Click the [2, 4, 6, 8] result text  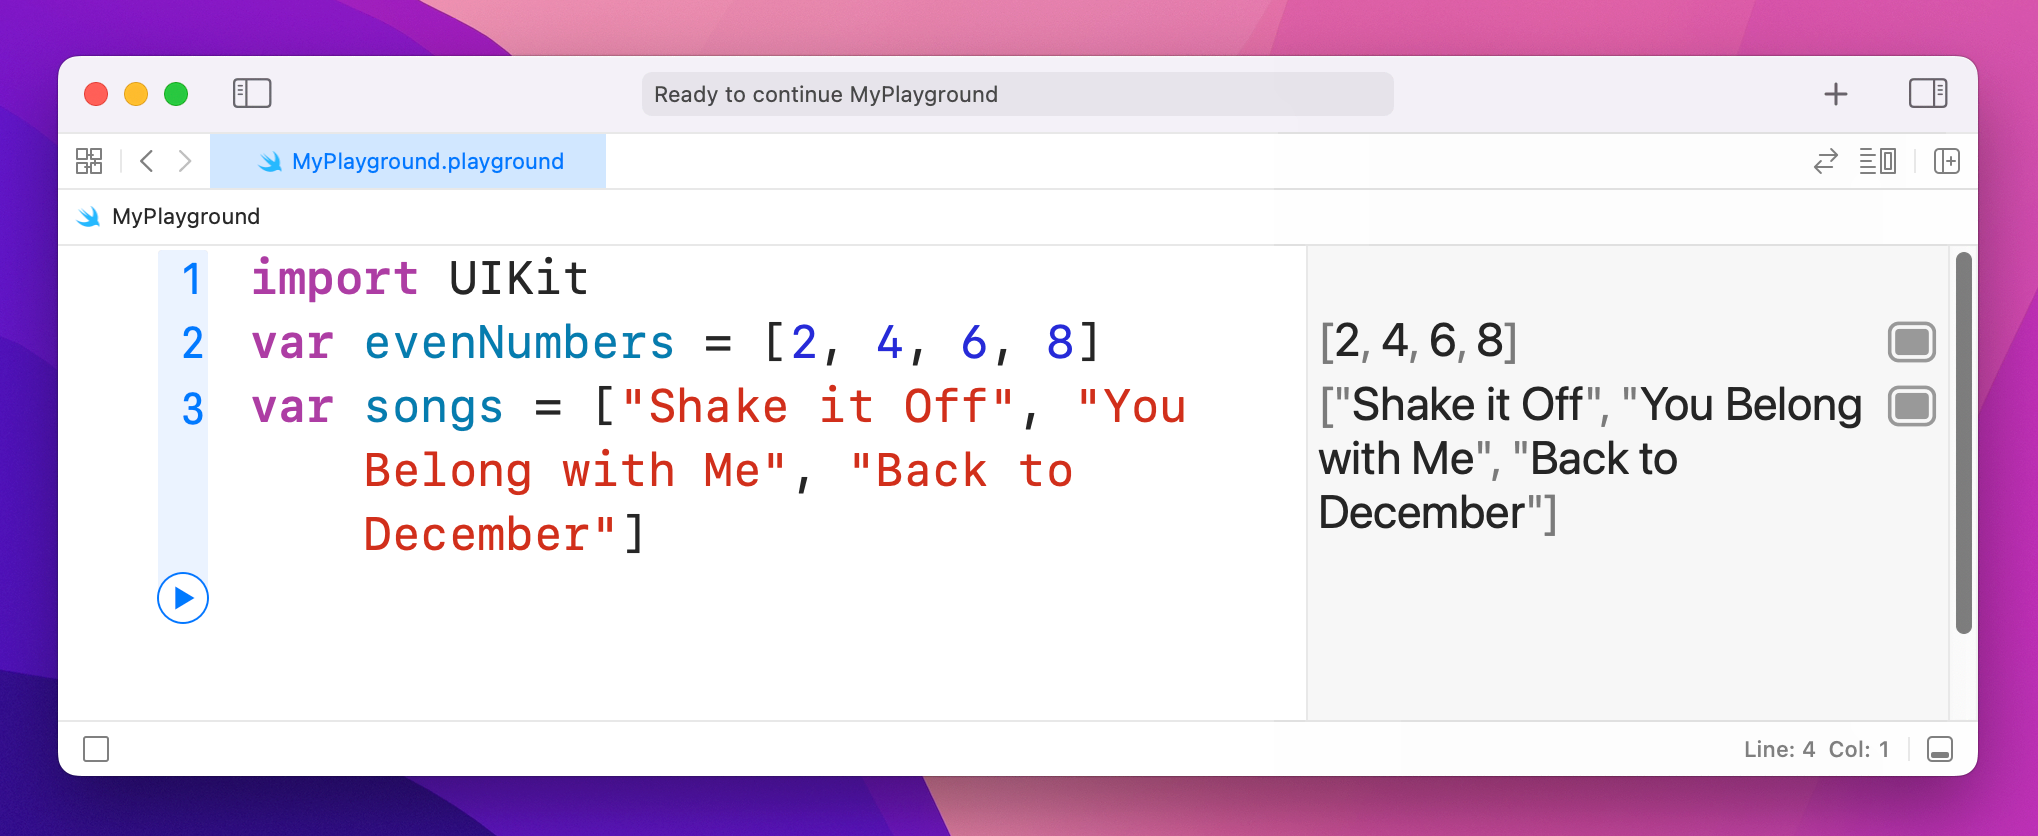coord(1419,341)
